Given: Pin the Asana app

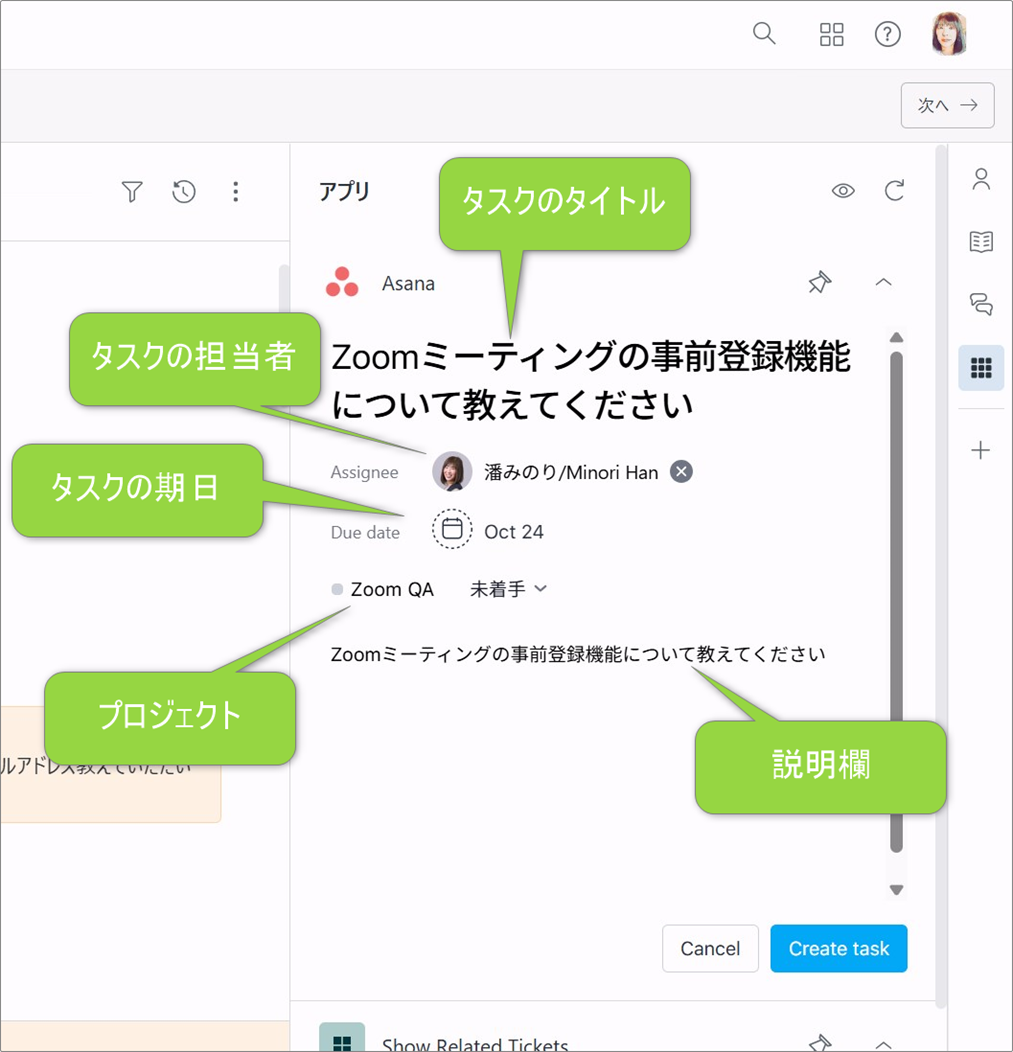Looking at the screenshot, I should tap(819, 283).
